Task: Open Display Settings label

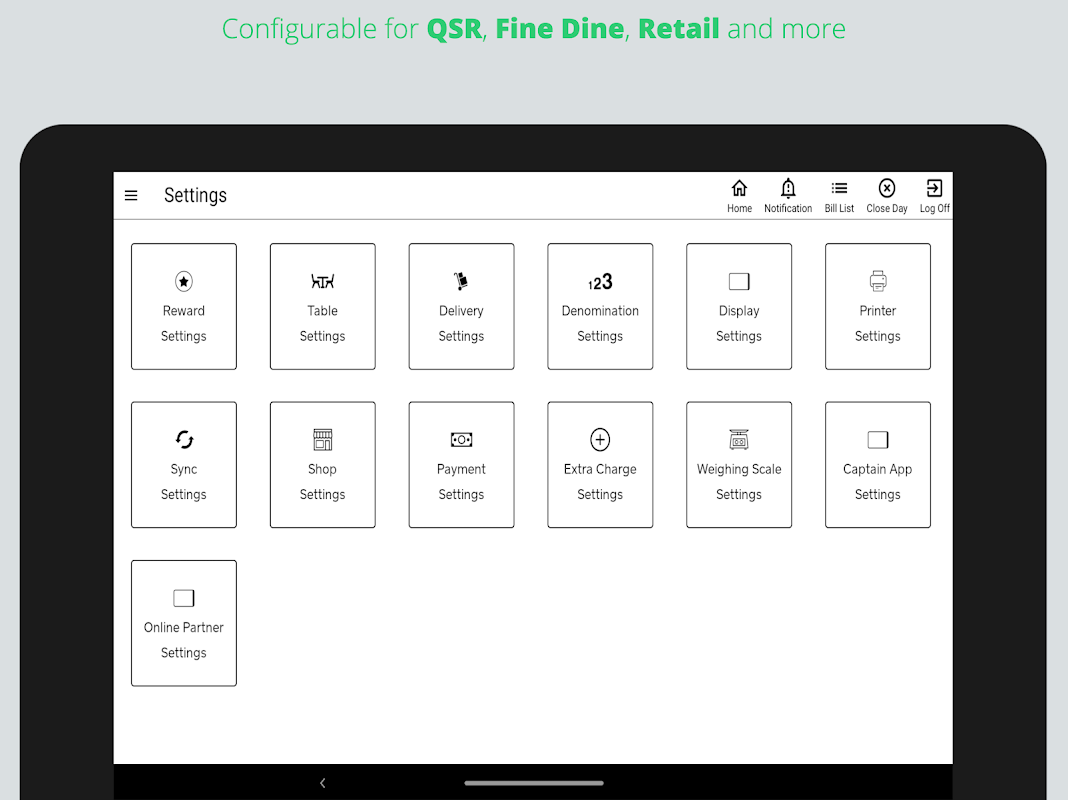Action: point(739,323)
